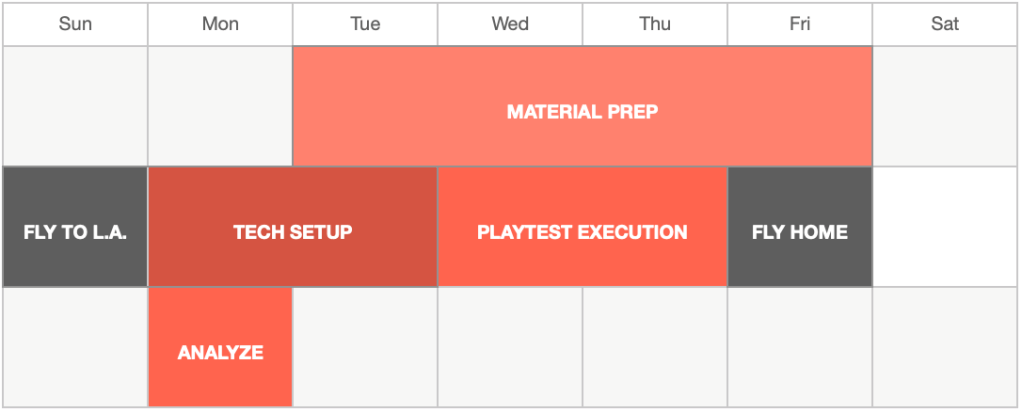
Task: Click the empty Friday cell below Fly Home
Action: [800, 347]
